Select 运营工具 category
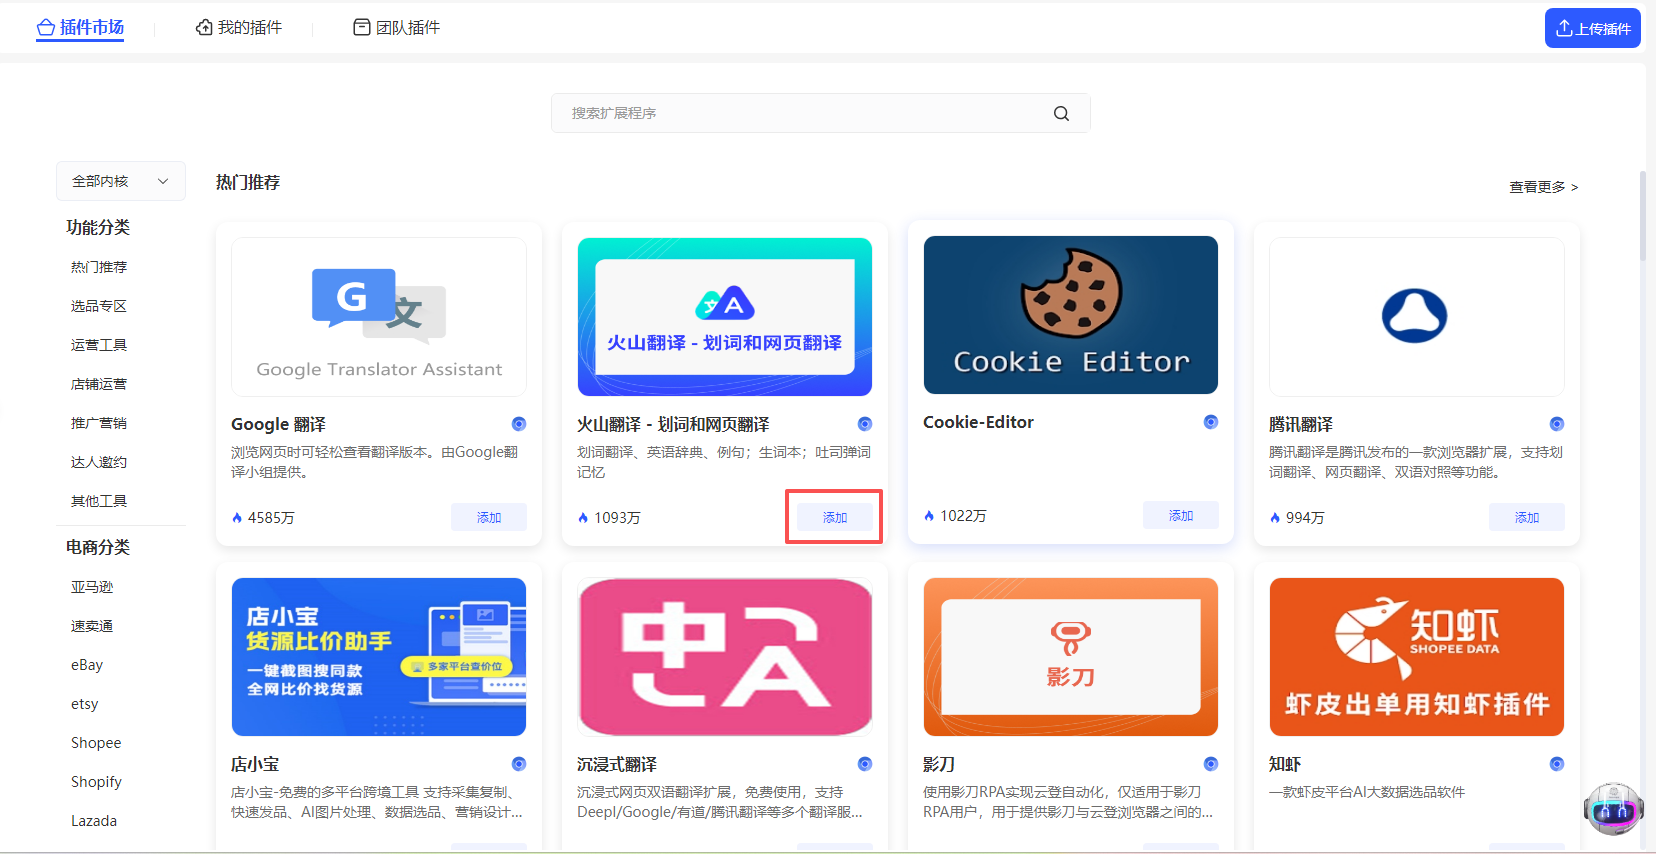The height and width of the screenshot is (854, 1656). coord(99,345)
